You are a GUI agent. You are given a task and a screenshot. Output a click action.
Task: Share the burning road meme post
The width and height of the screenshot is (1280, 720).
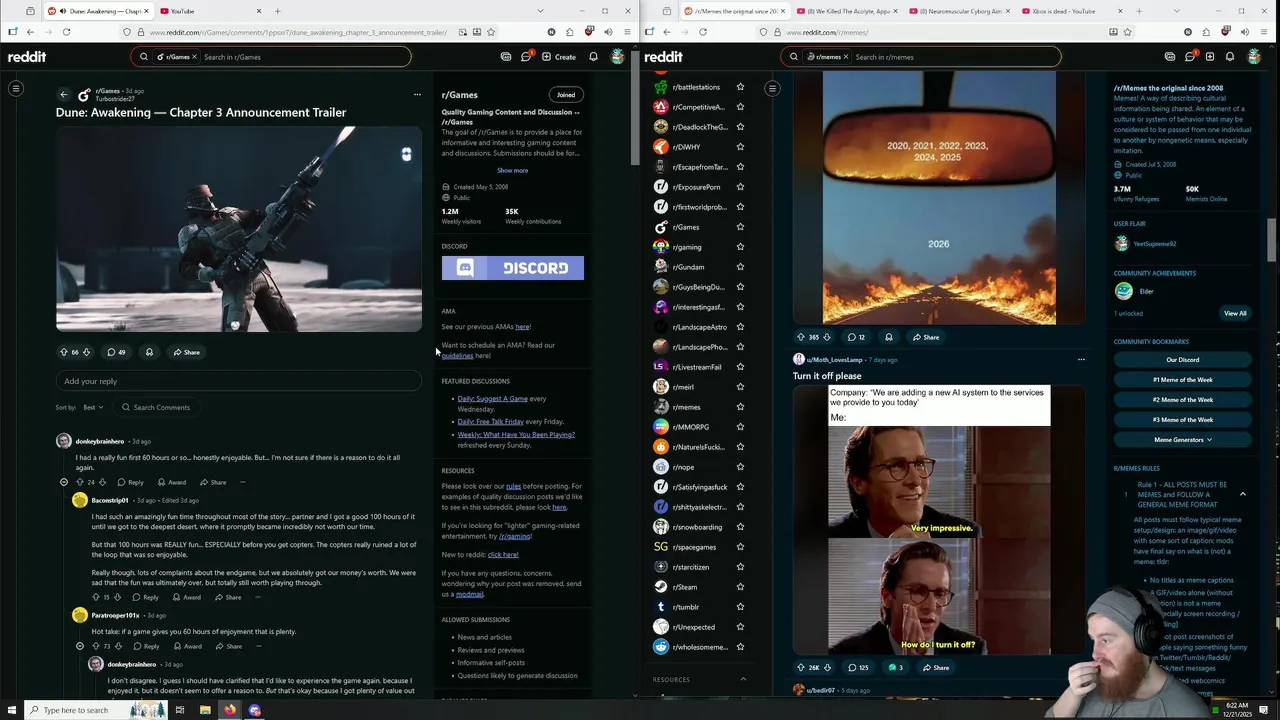(x=925, y=337)
